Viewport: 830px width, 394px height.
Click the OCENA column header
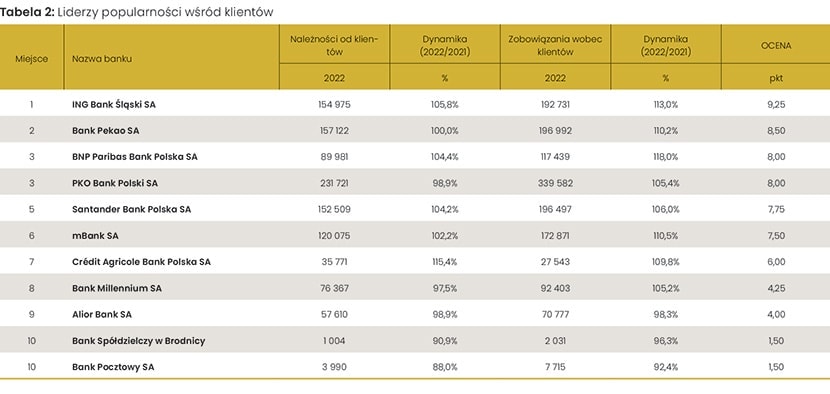click(776, 46)
